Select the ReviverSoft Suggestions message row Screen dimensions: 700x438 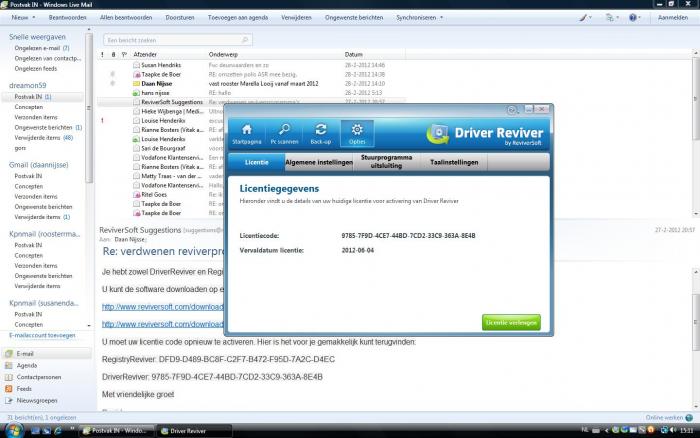(x=252, y=102)
